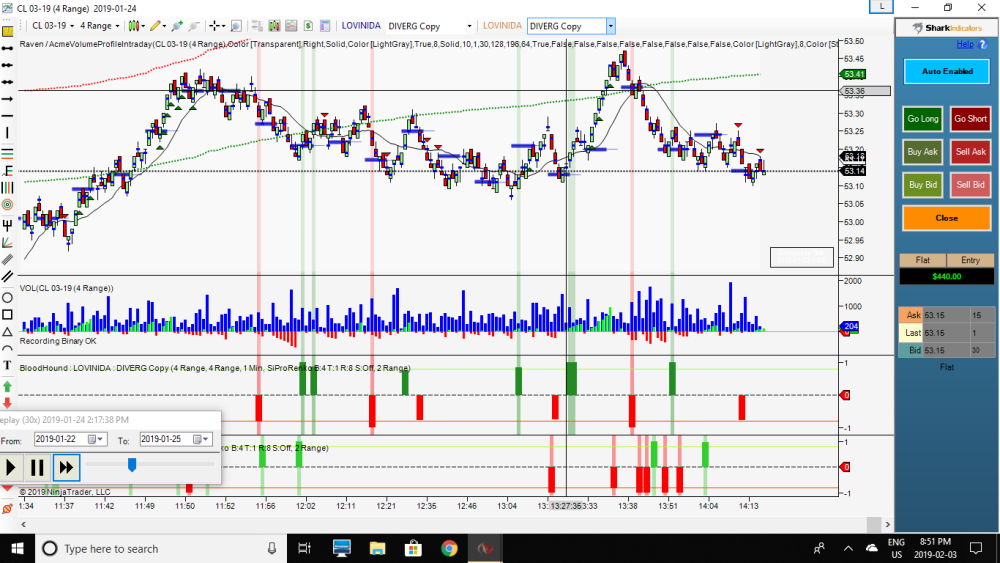
Task: Select the drawing tools pencil icon
Action: tap(157, 26)
